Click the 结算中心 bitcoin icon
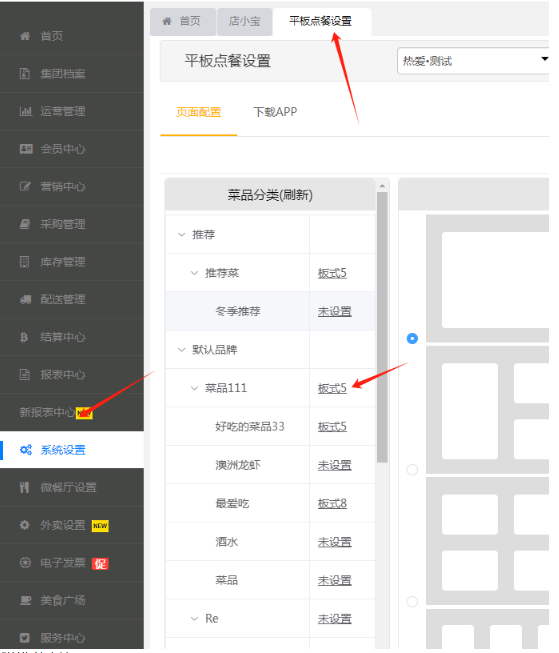The height and width of the screenshot is (653, 559). [24, 336]
